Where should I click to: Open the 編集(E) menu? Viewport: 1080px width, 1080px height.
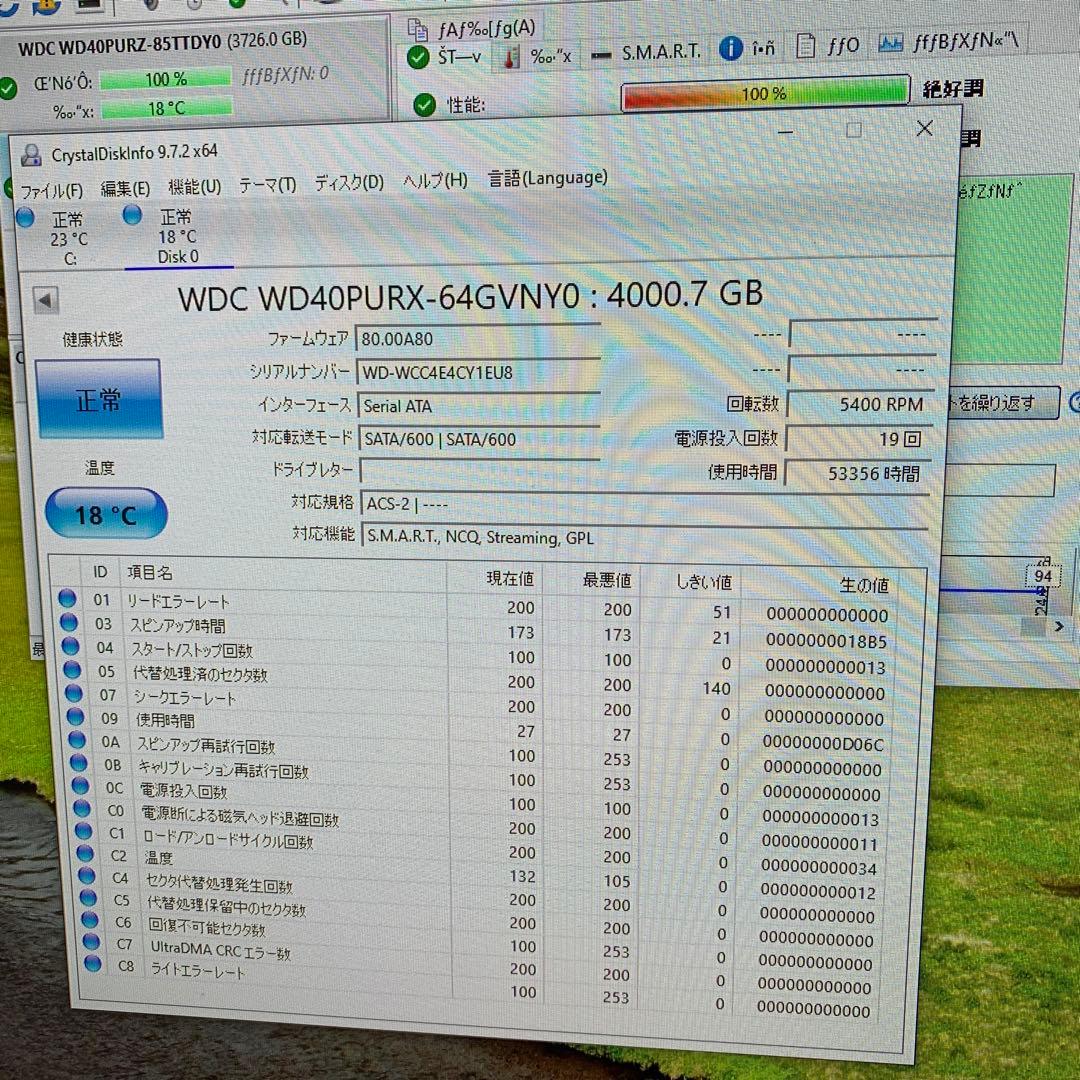pyautogui.click(x=125, y=188)
